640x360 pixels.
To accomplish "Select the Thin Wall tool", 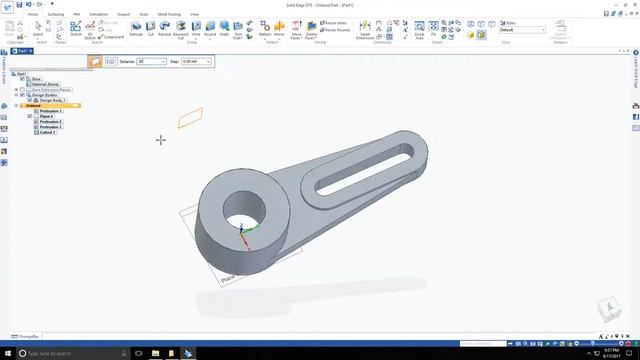I will [238, 30].
